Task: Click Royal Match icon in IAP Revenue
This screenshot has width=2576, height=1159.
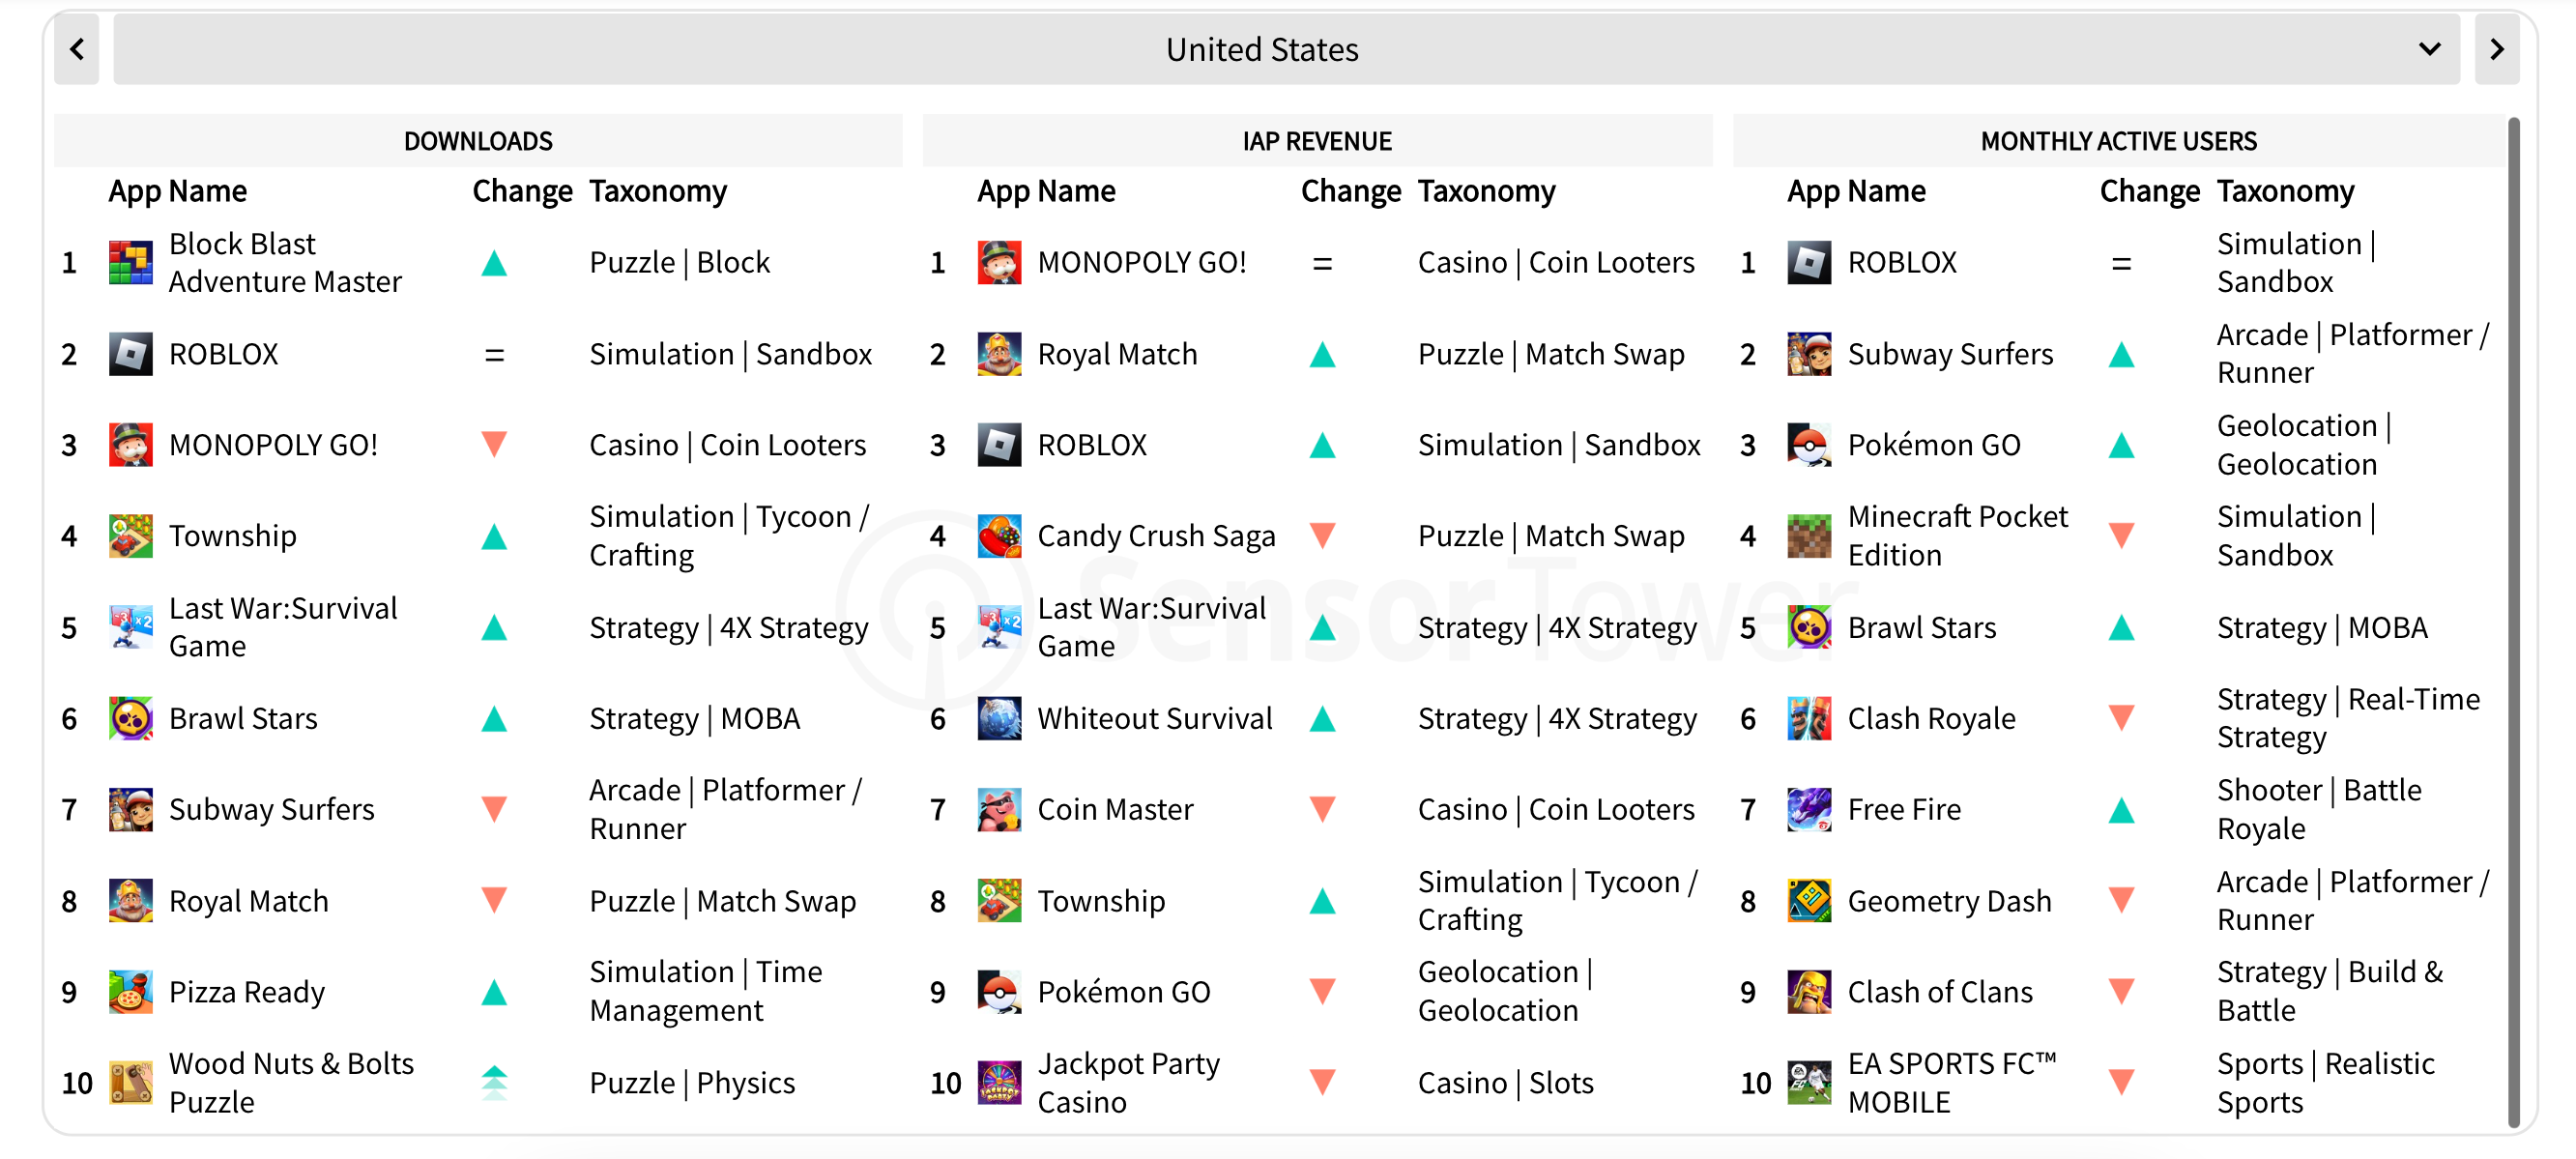Action: point(999,354)
